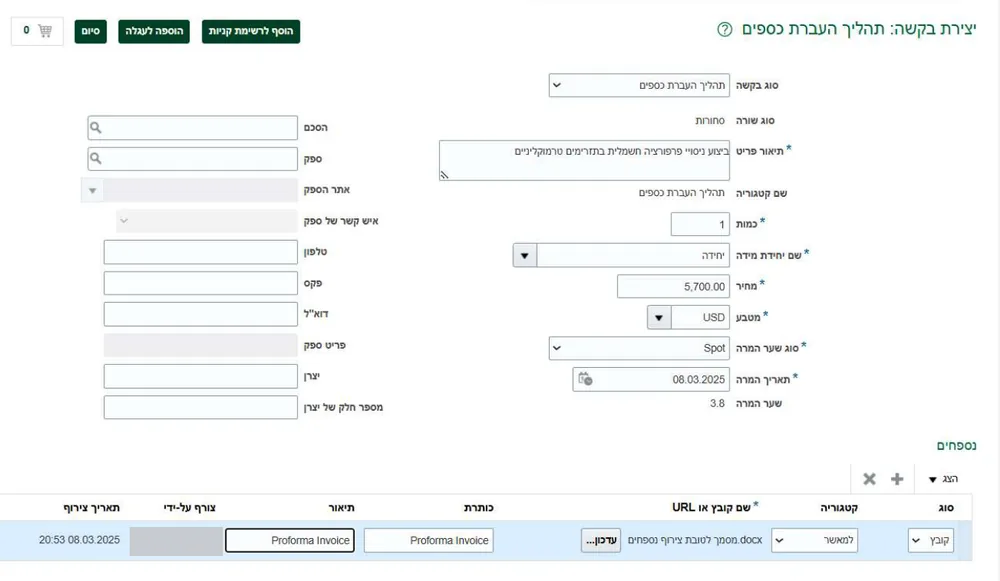Click the page title יצירת בקשה
Viewport: 1000px width, 581px height.
858,29
